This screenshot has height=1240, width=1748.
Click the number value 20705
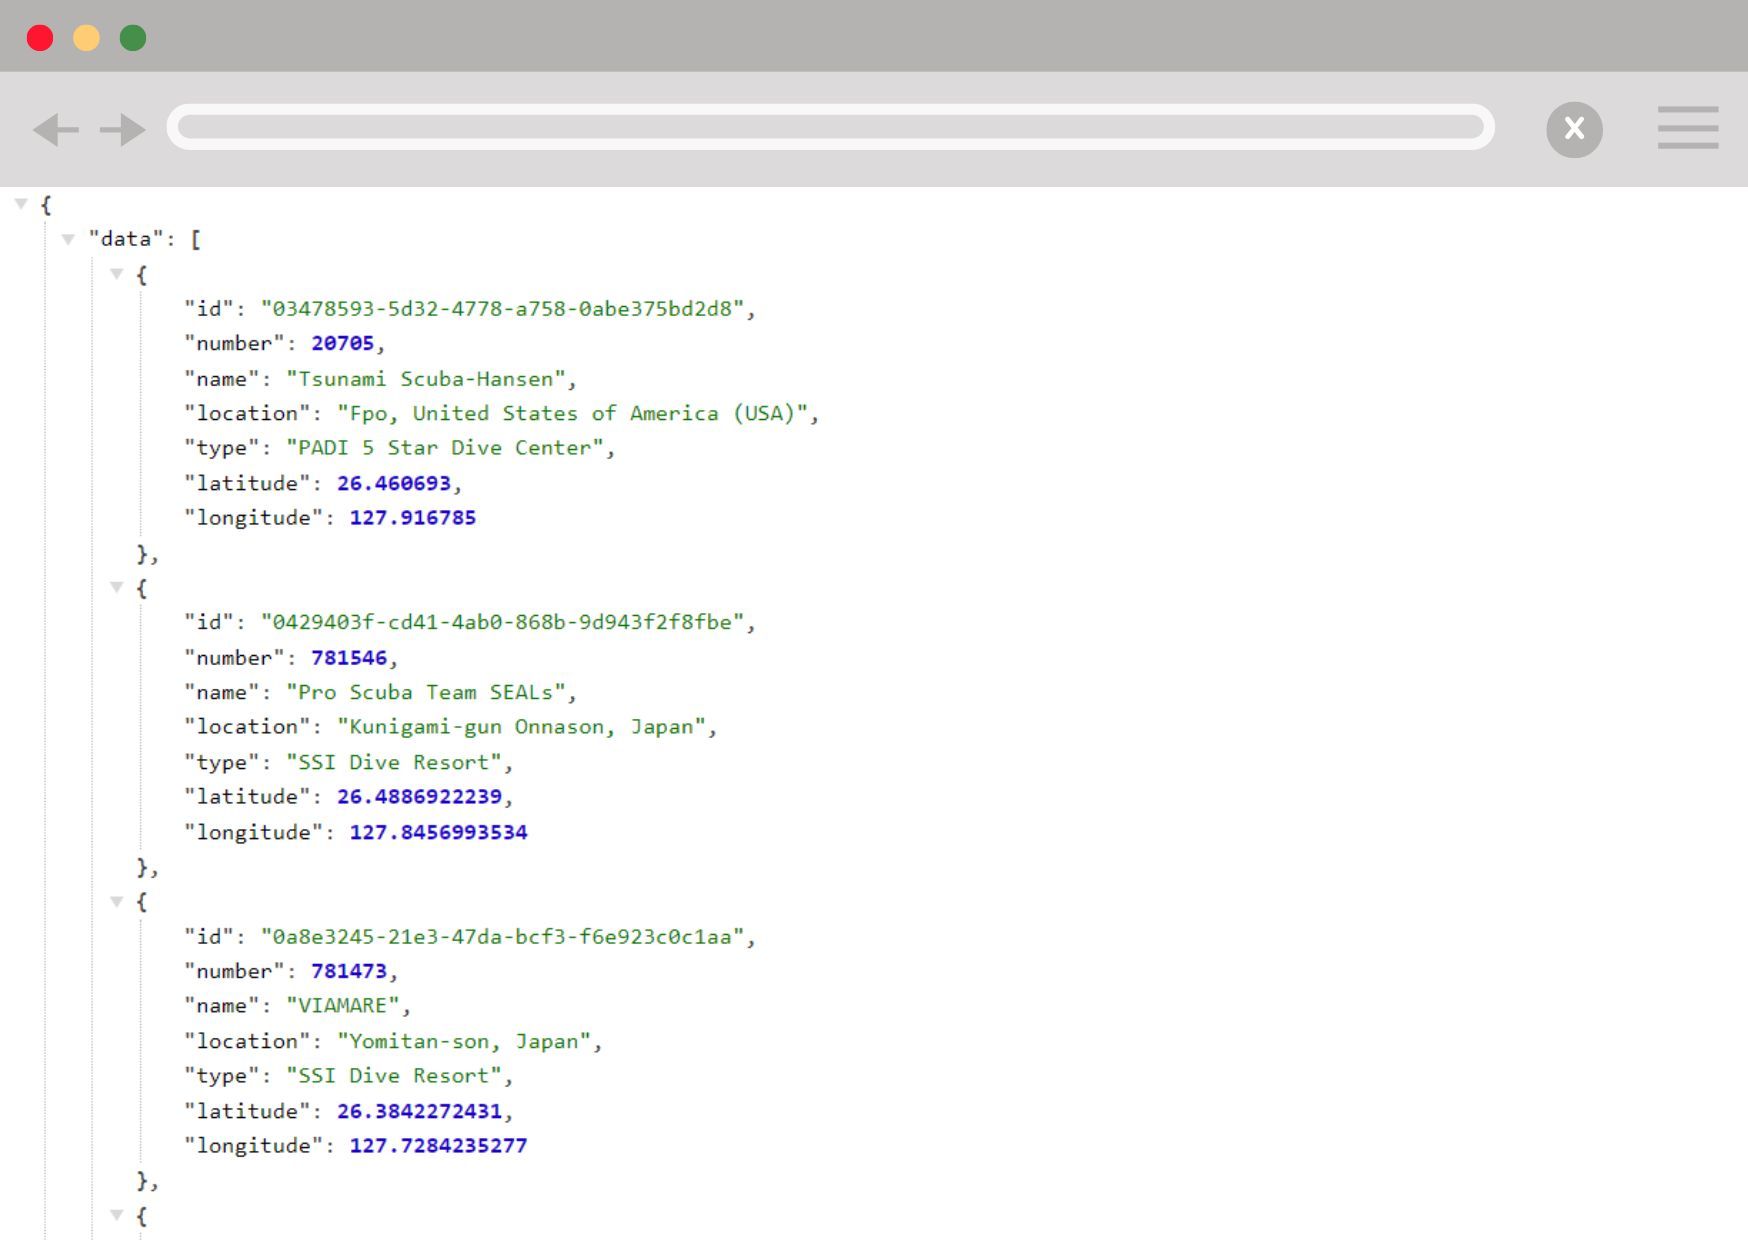342,344
